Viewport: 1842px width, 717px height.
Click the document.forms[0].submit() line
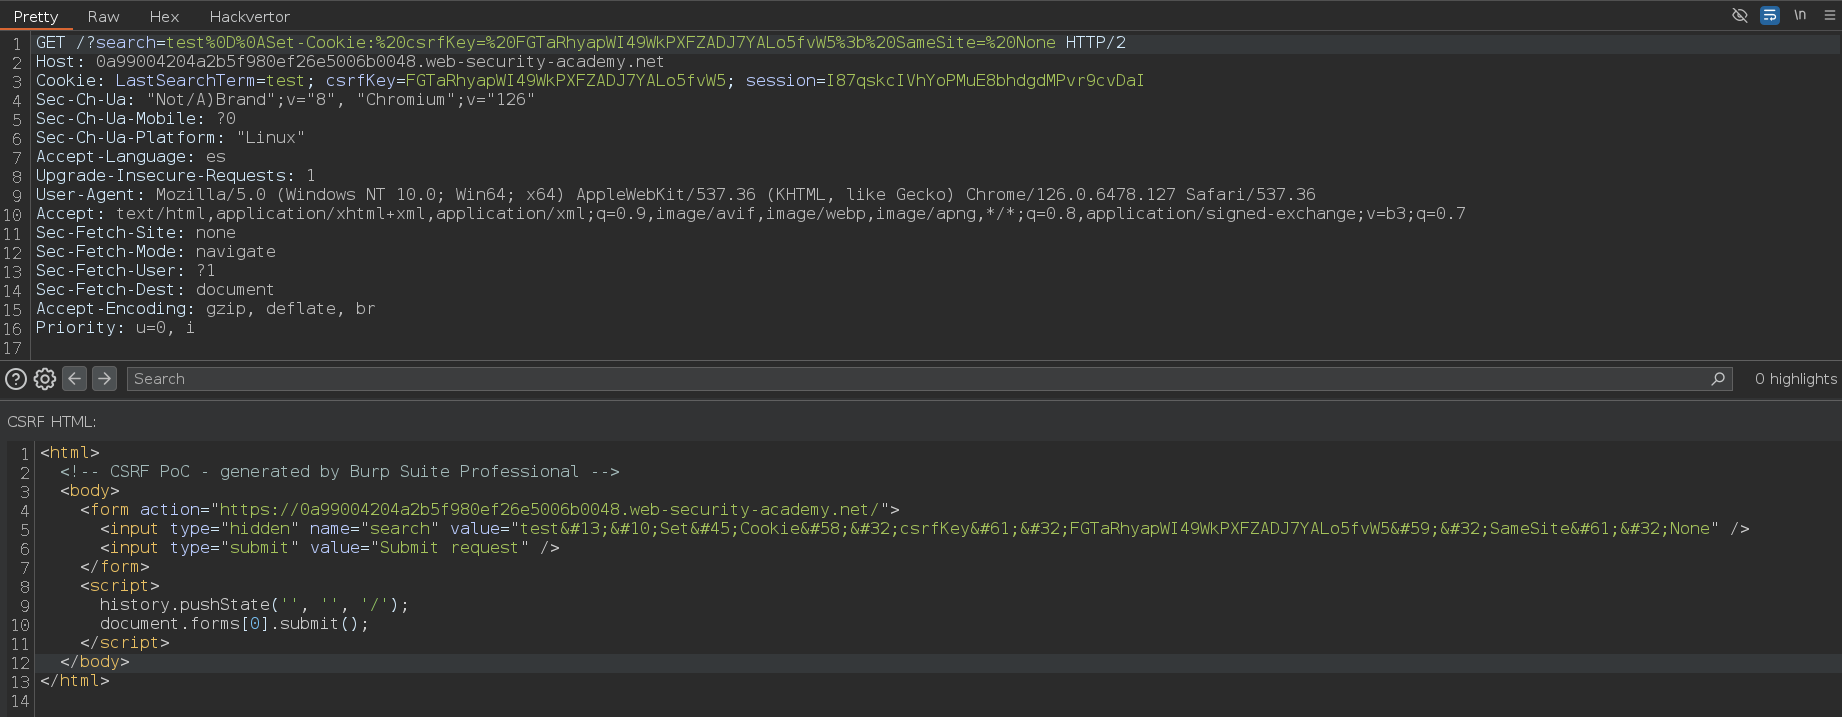(234, 624)
